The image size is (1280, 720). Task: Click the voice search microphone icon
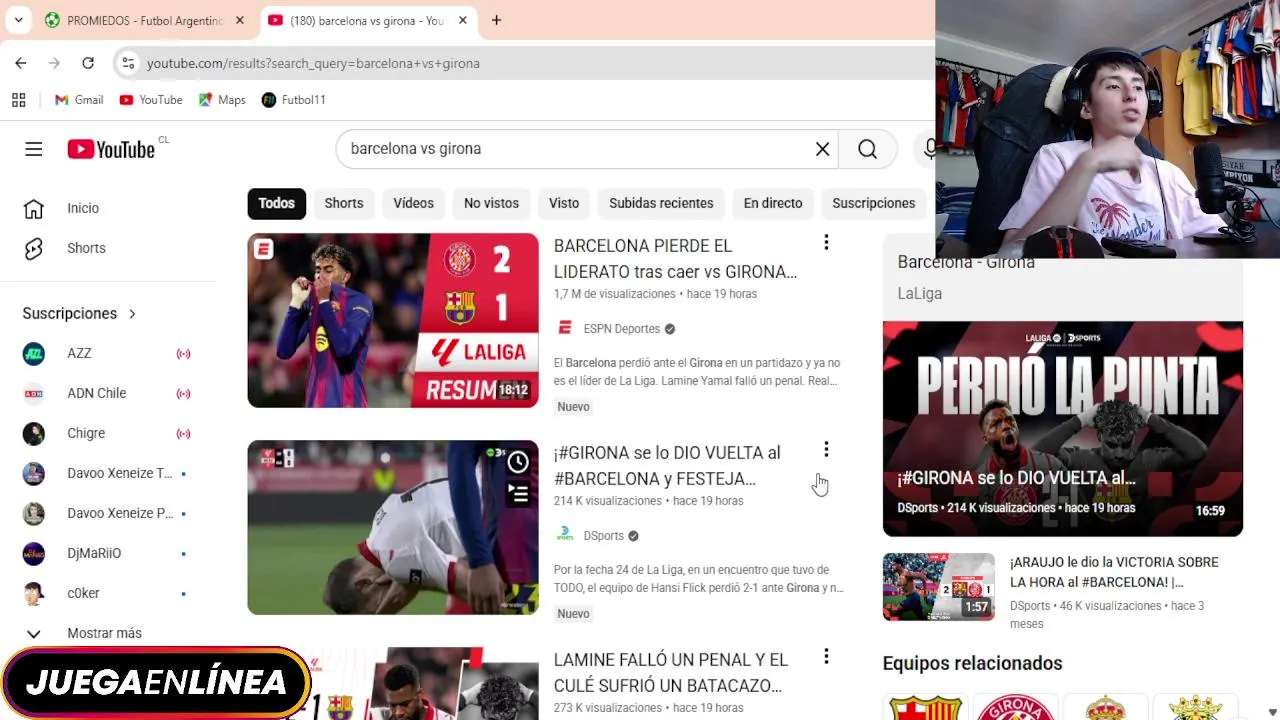[x=930, y=149]
